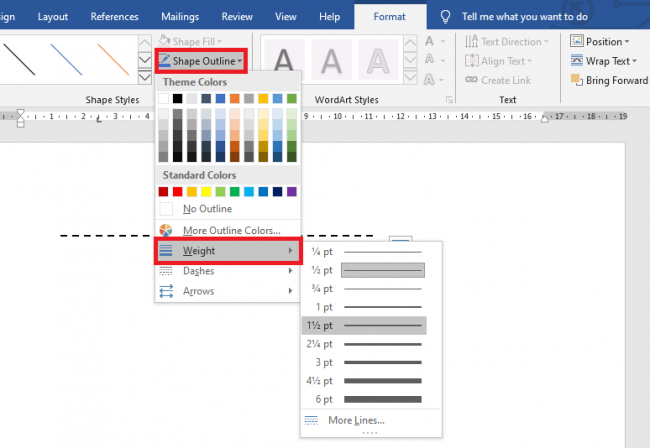Click the first WordArt style letter A

[283, 64]
